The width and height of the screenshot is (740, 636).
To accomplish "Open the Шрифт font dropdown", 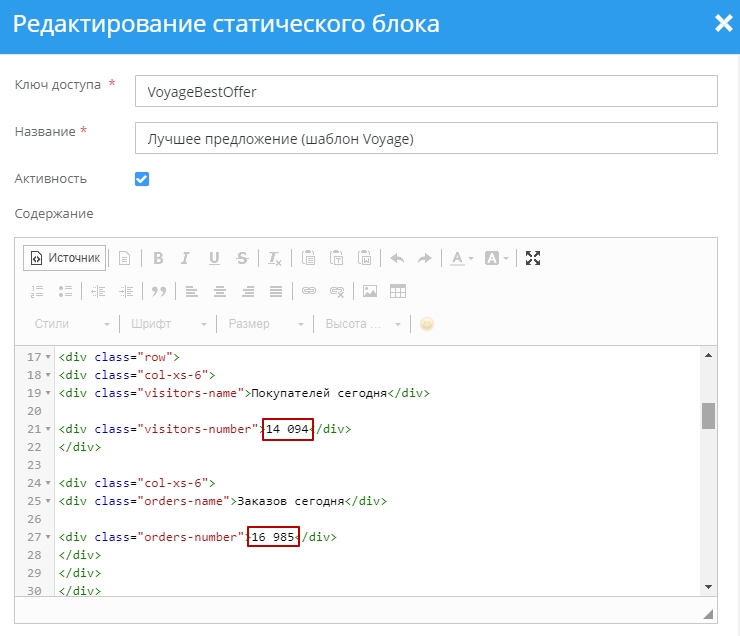I will (168, 324).
